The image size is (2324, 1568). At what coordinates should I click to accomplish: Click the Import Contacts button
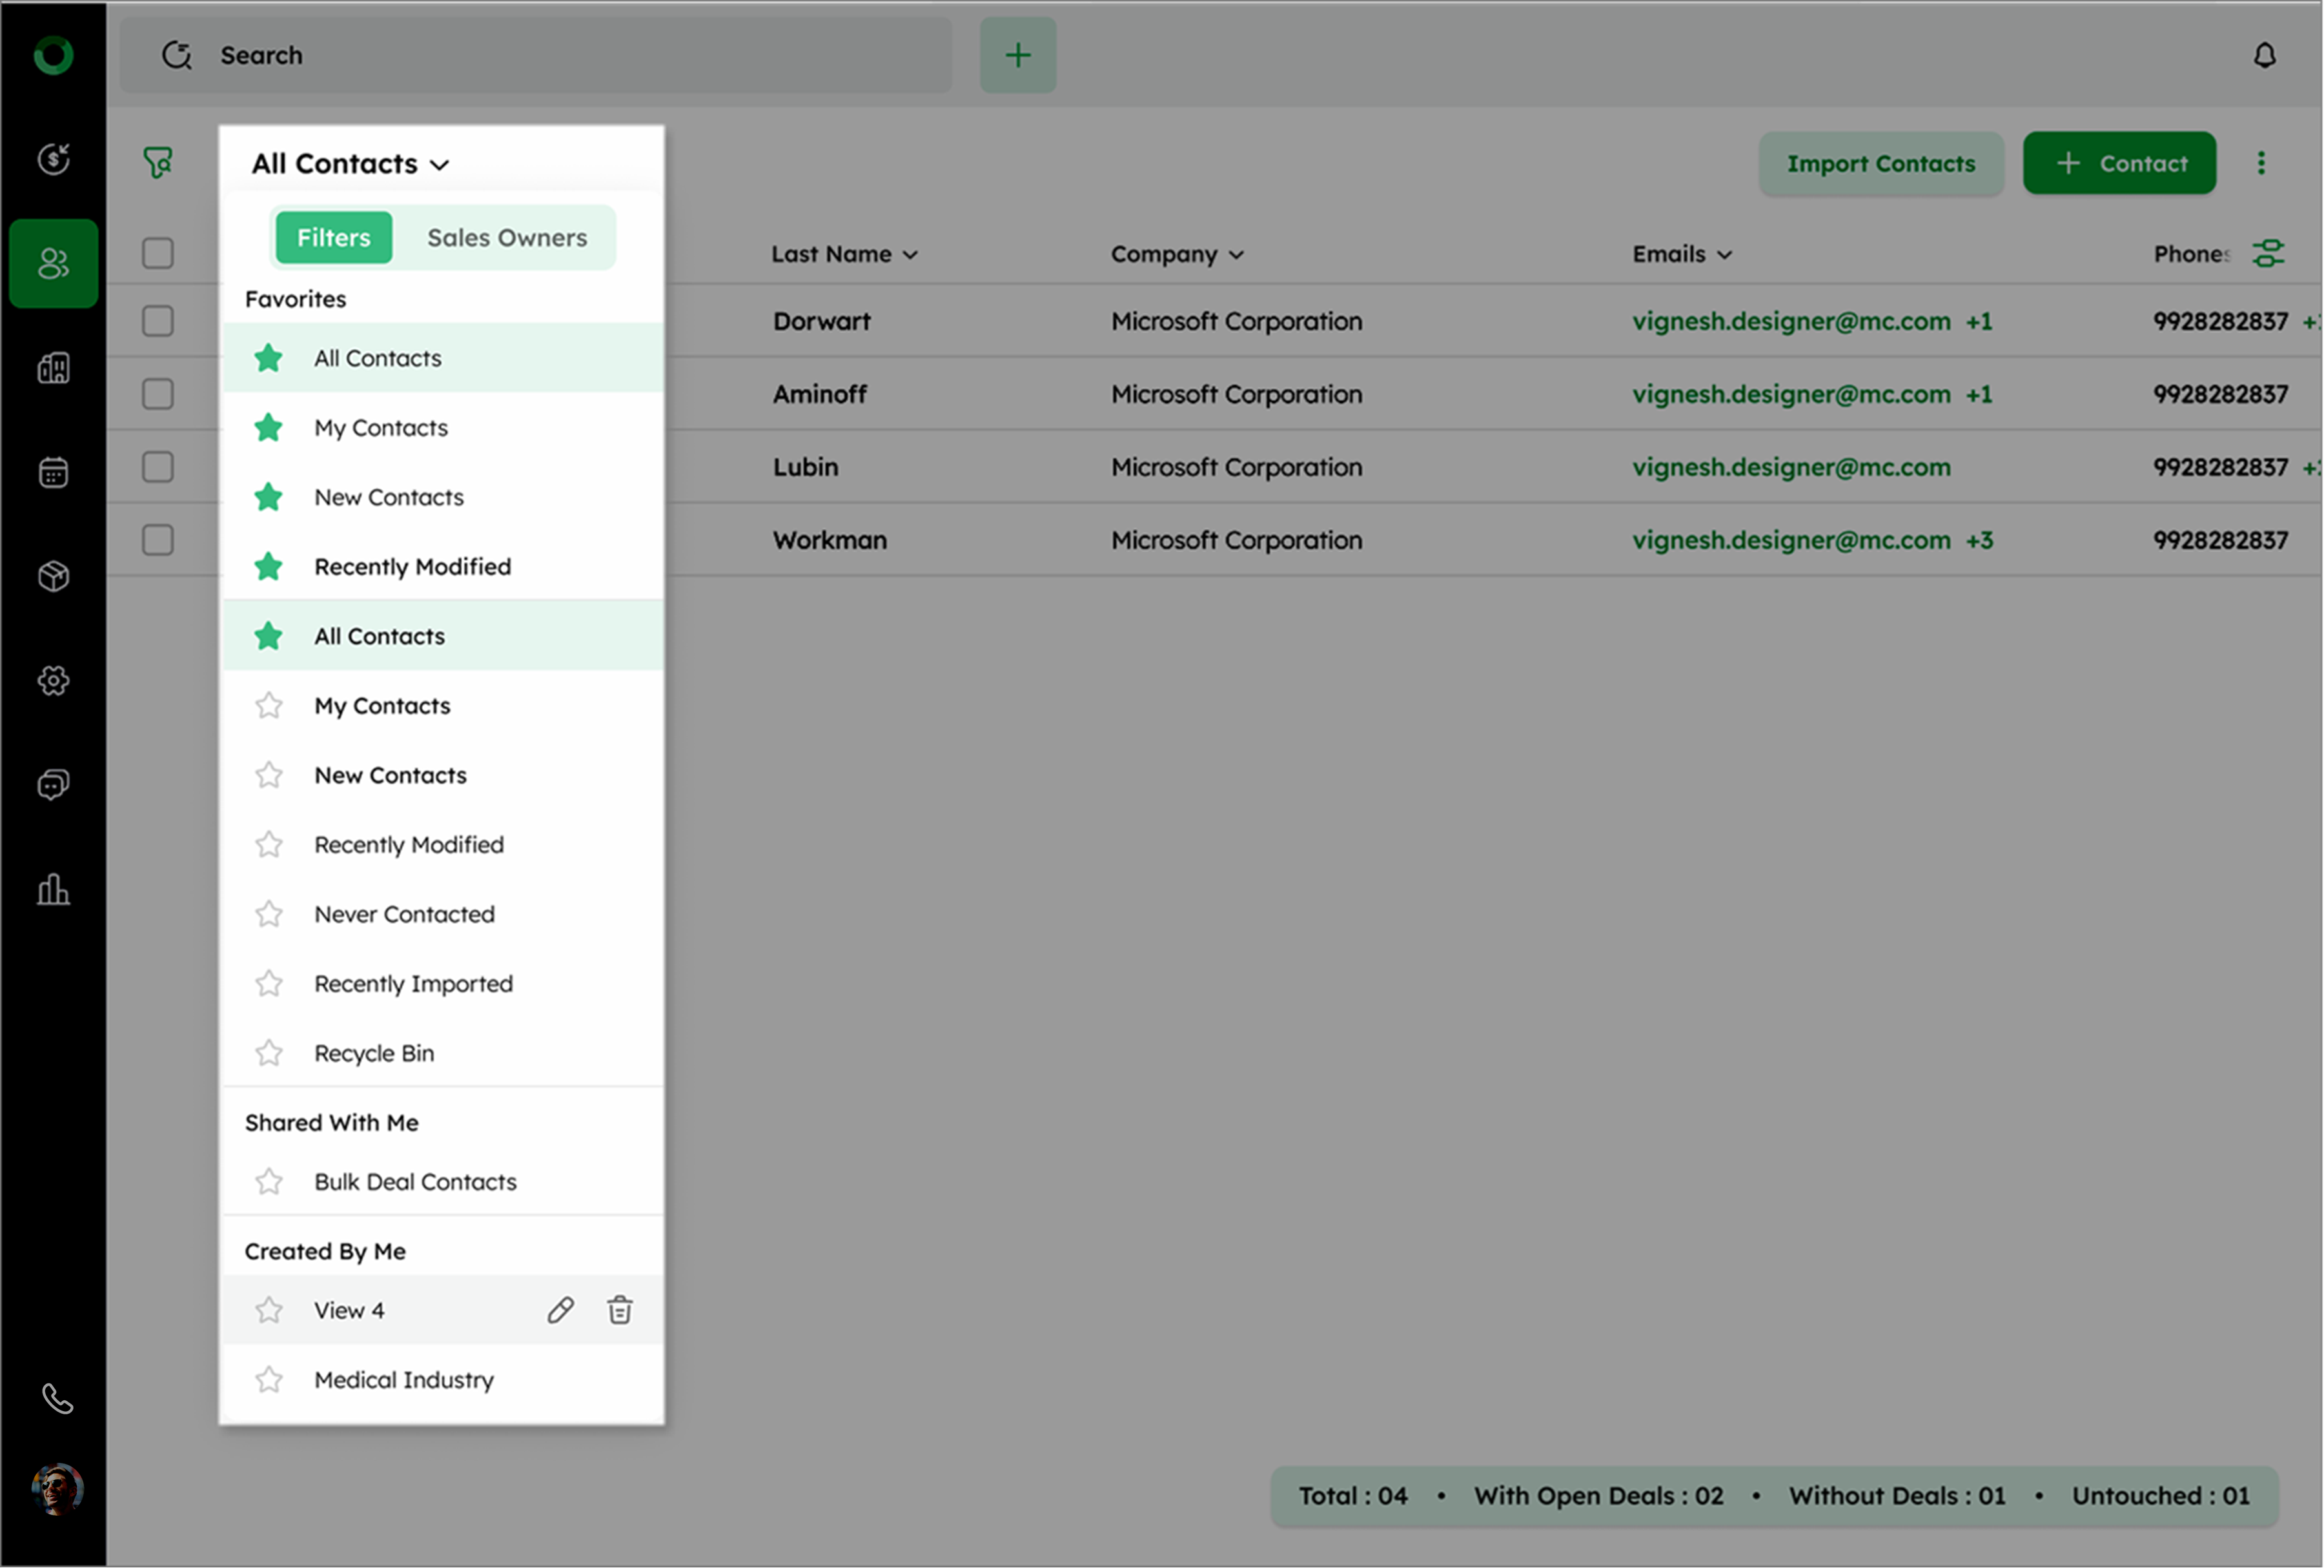1880,163
